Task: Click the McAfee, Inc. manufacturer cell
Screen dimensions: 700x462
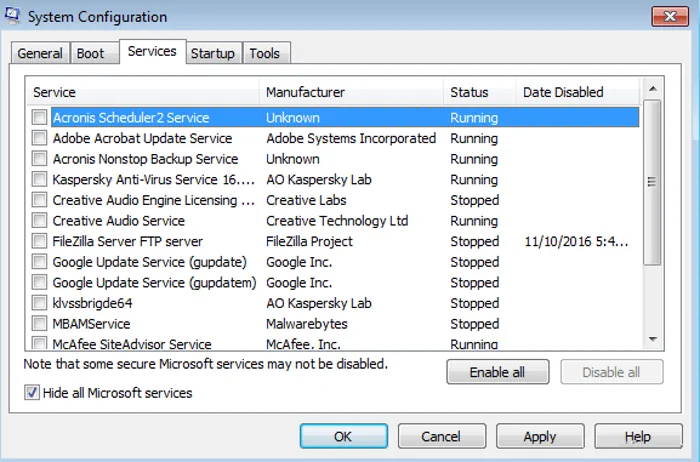Action: [304, 344]
